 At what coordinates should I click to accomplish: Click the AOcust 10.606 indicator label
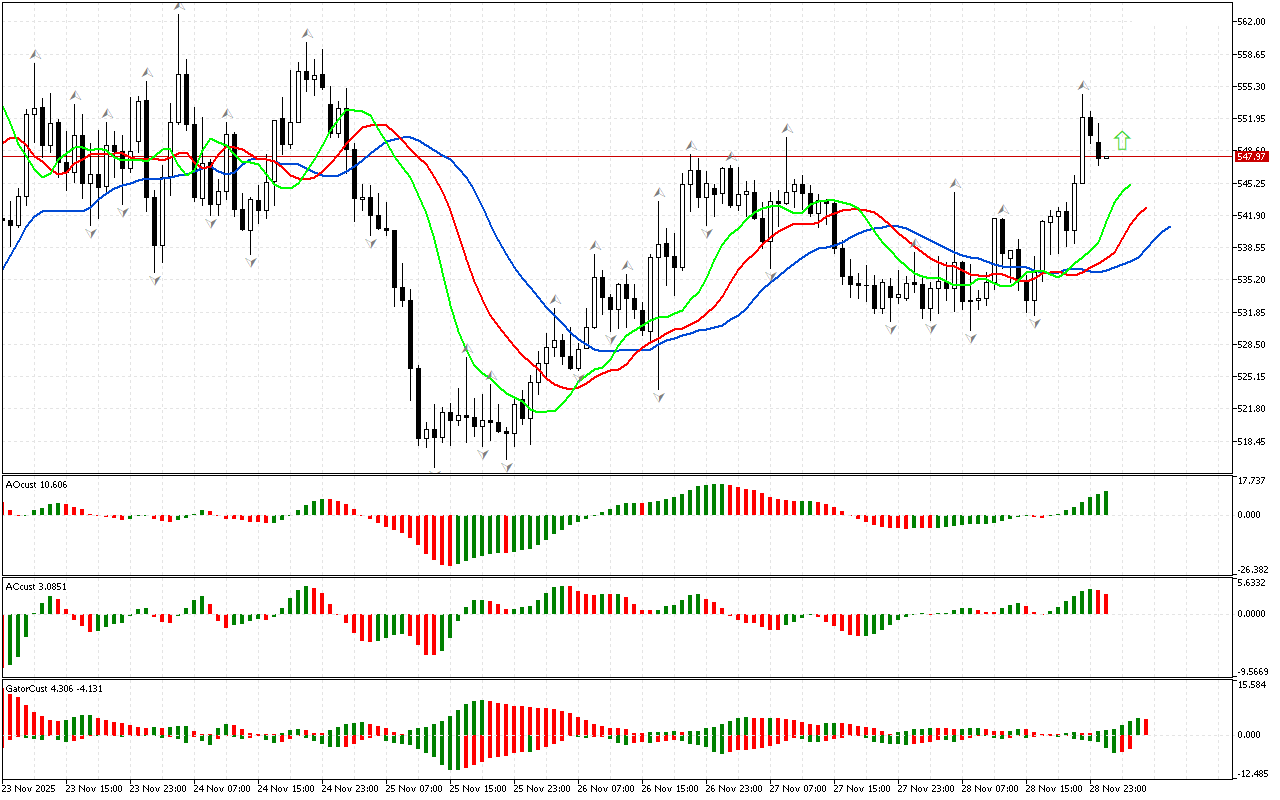[x=37, y=484]
